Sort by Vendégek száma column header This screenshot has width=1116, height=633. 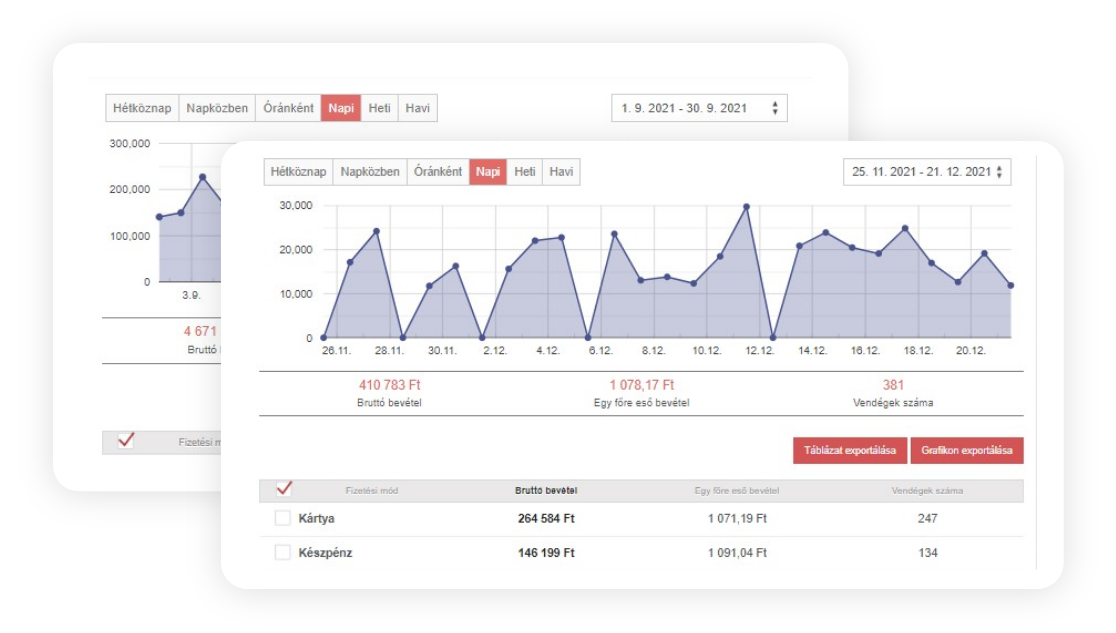927,491
